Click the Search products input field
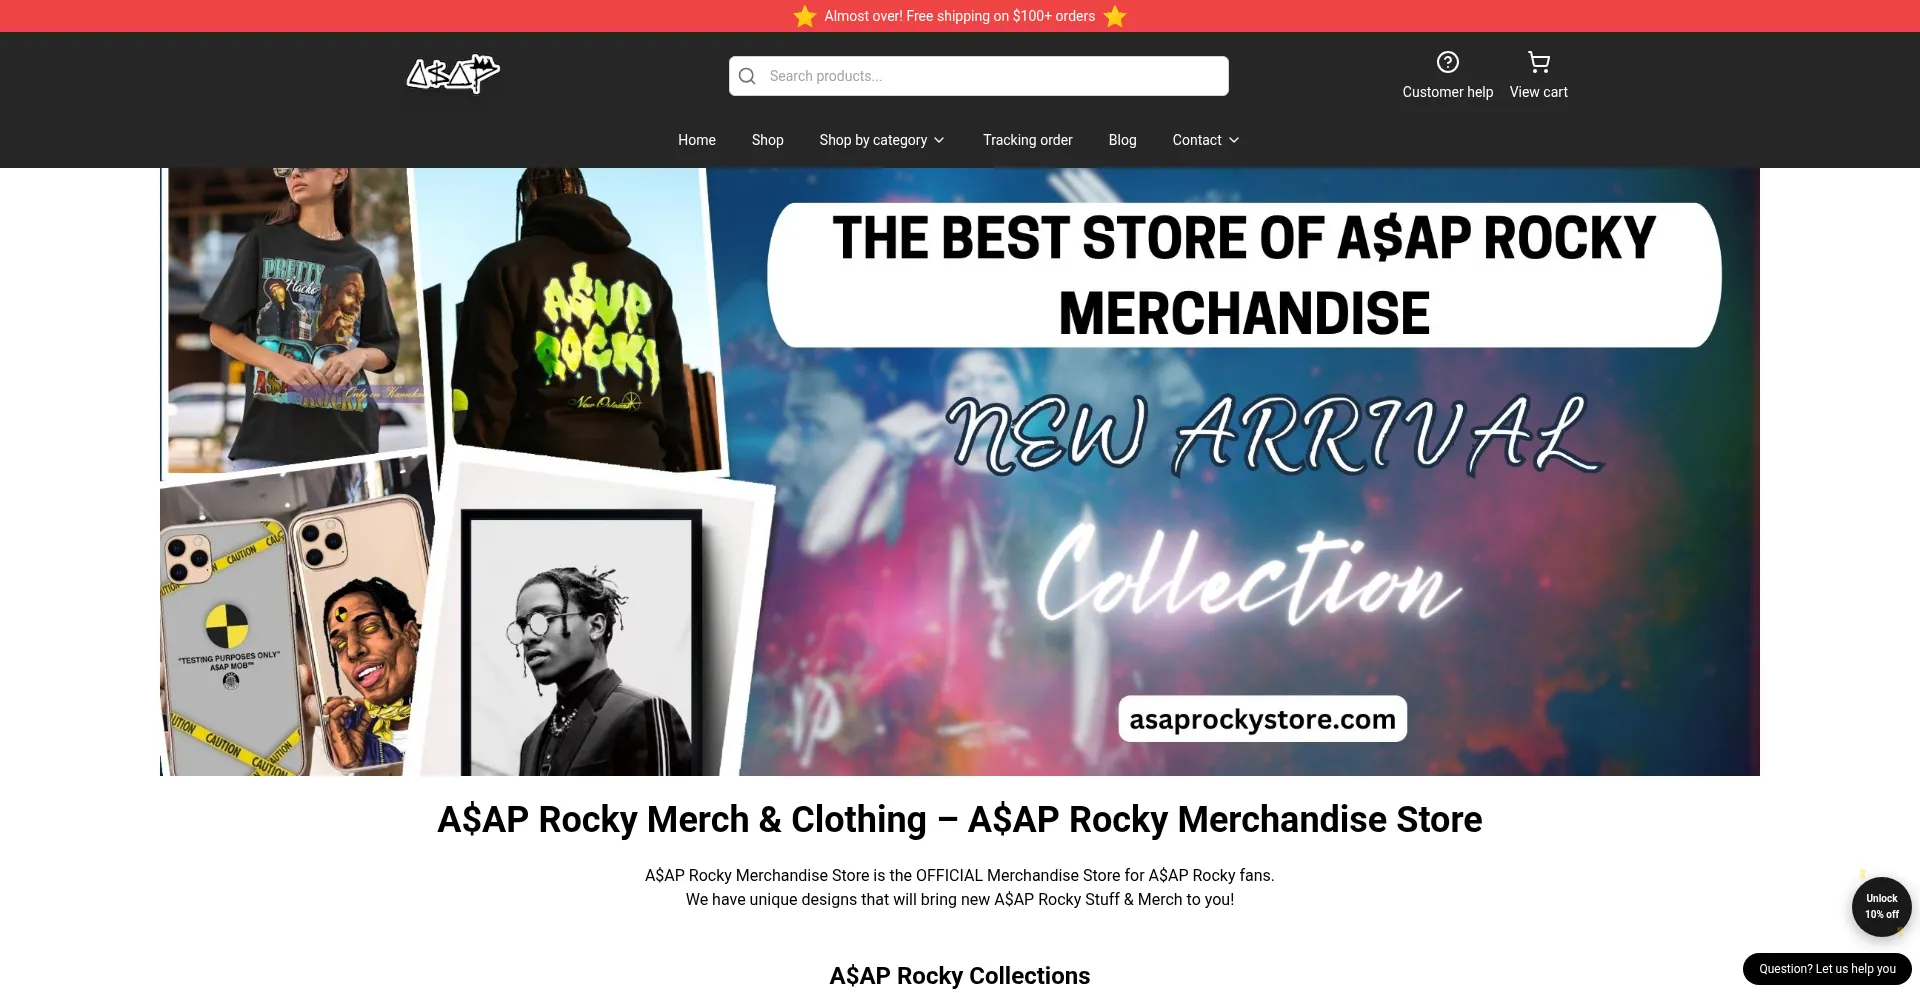 (979, 76)
